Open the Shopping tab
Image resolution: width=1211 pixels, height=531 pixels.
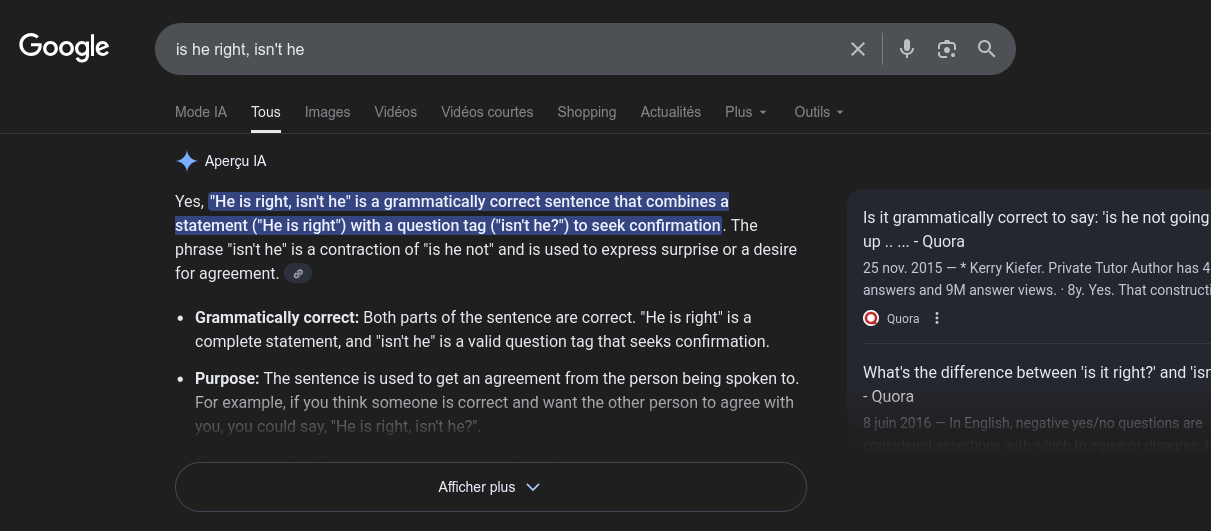tap(586, 112)
